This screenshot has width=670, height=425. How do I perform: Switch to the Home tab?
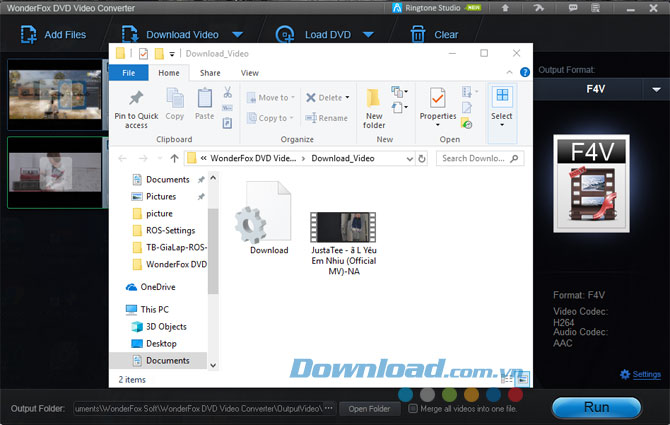169,73
